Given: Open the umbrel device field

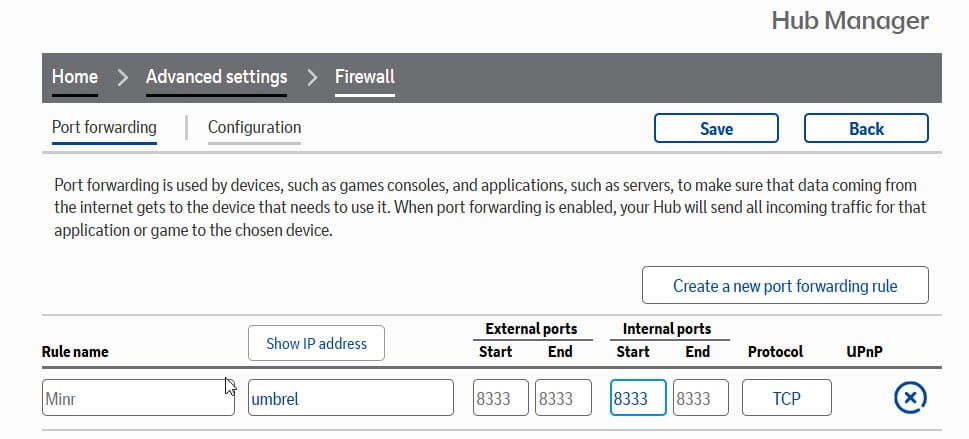Looking at the screenshot, I should [x=350, y=398].
